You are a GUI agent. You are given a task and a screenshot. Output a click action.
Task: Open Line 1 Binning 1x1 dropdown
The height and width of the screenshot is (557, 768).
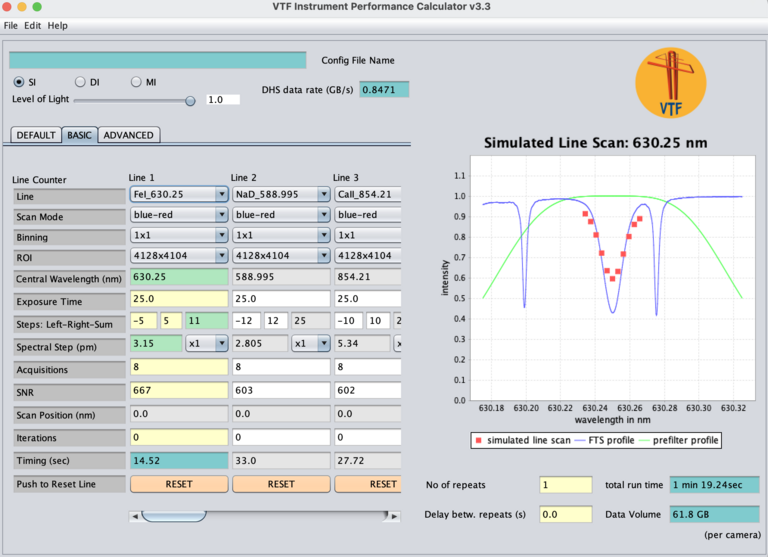[179, 235]
